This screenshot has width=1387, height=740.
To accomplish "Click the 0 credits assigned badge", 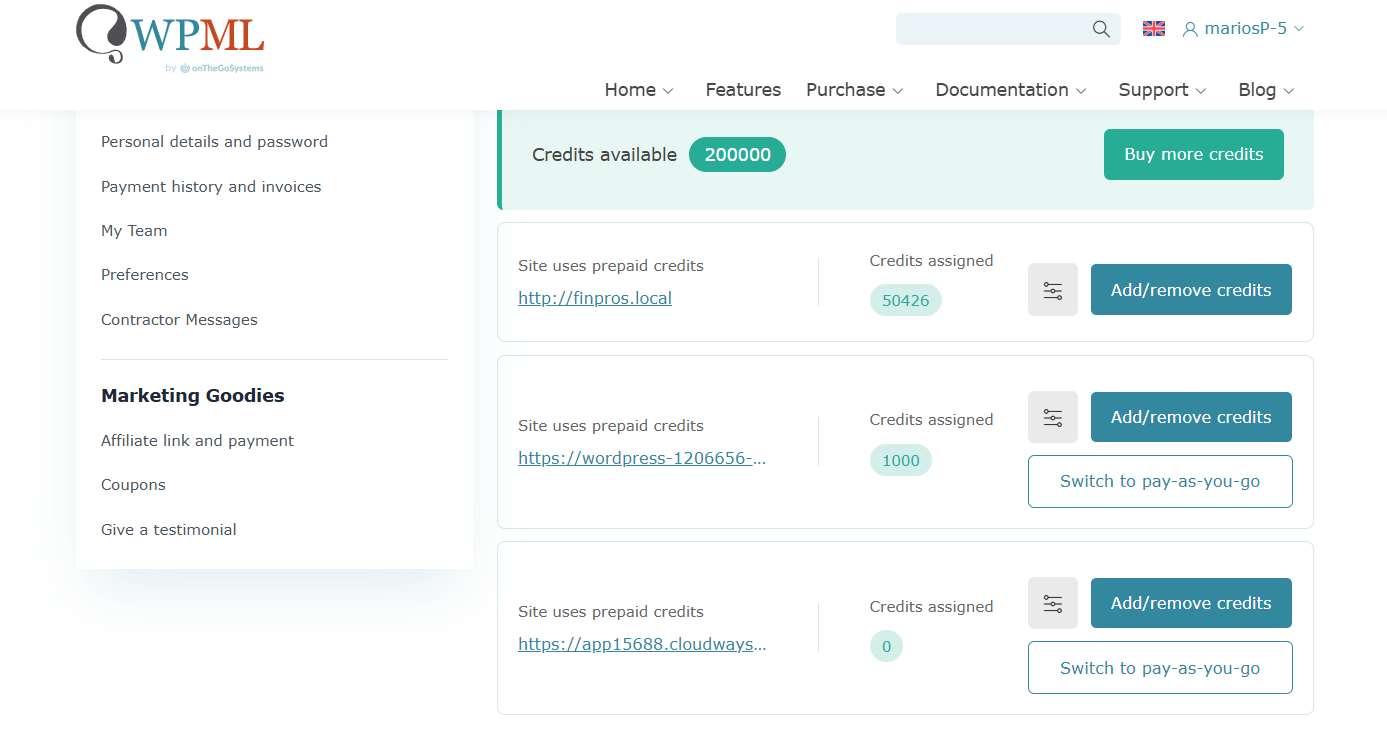I will pyautogui.click(x=886, y=647).
